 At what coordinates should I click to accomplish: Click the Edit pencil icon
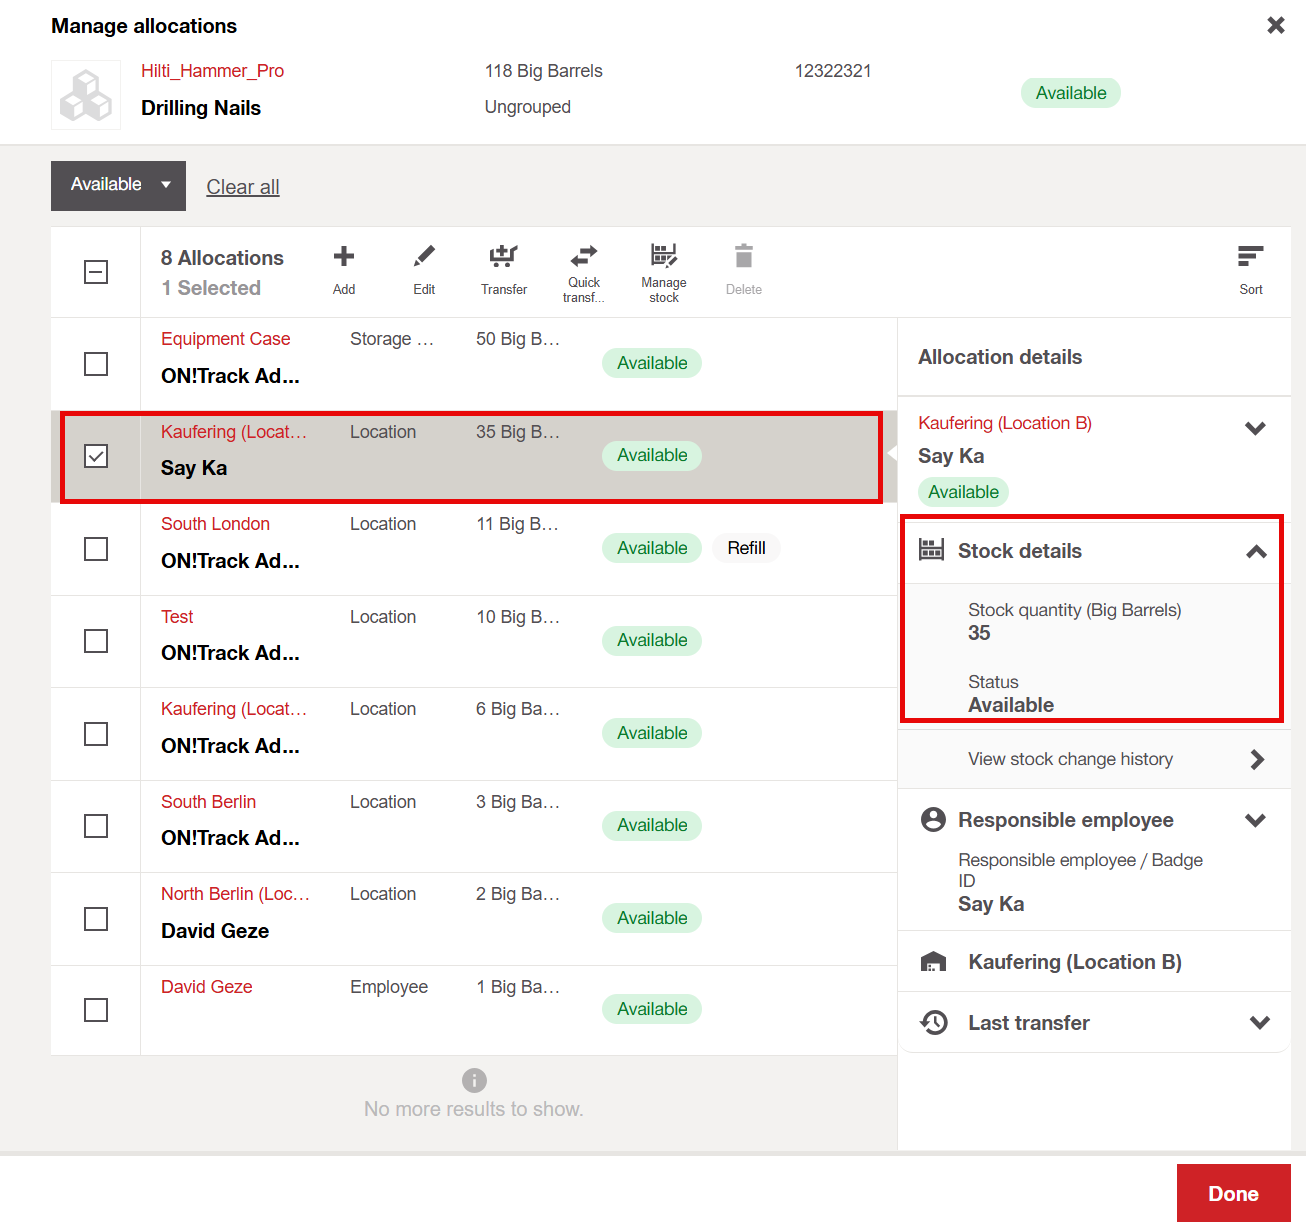click(424, 258)
